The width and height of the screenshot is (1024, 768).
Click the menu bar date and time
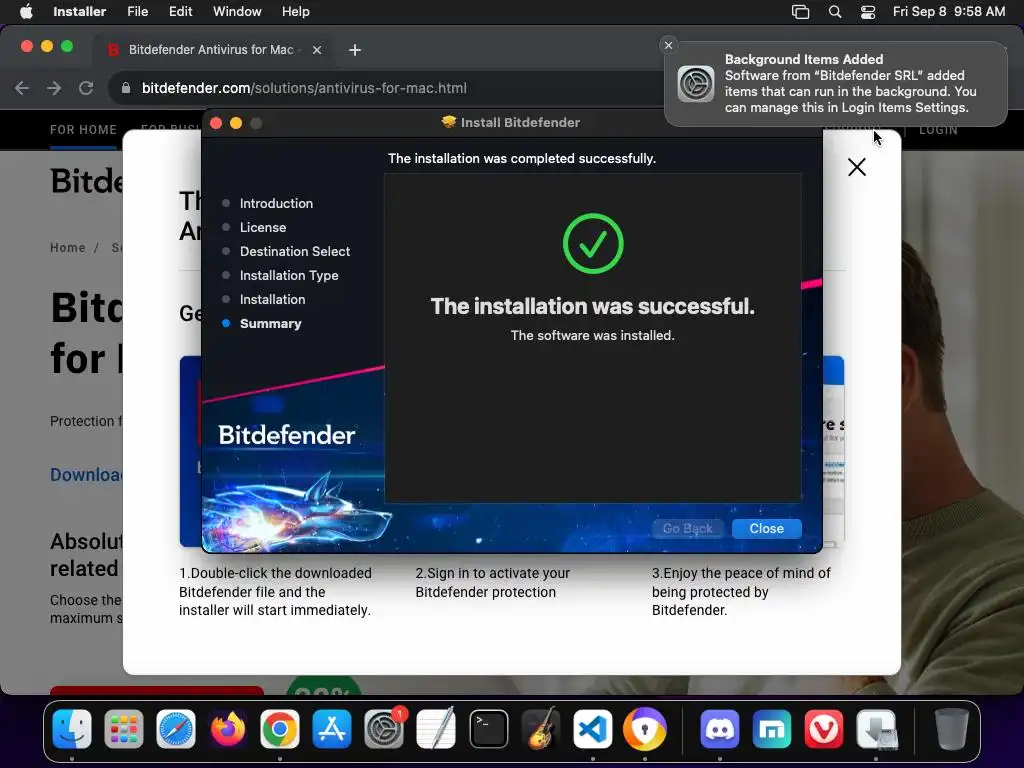948,12
